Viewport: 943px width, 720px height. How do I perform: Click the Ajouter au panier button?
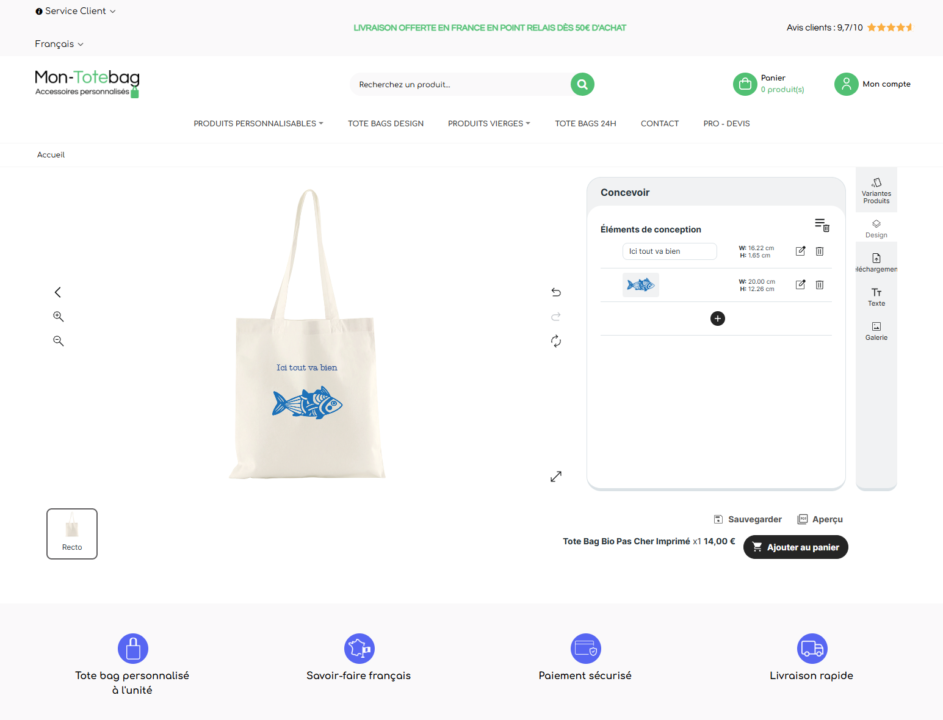(795, 547)
